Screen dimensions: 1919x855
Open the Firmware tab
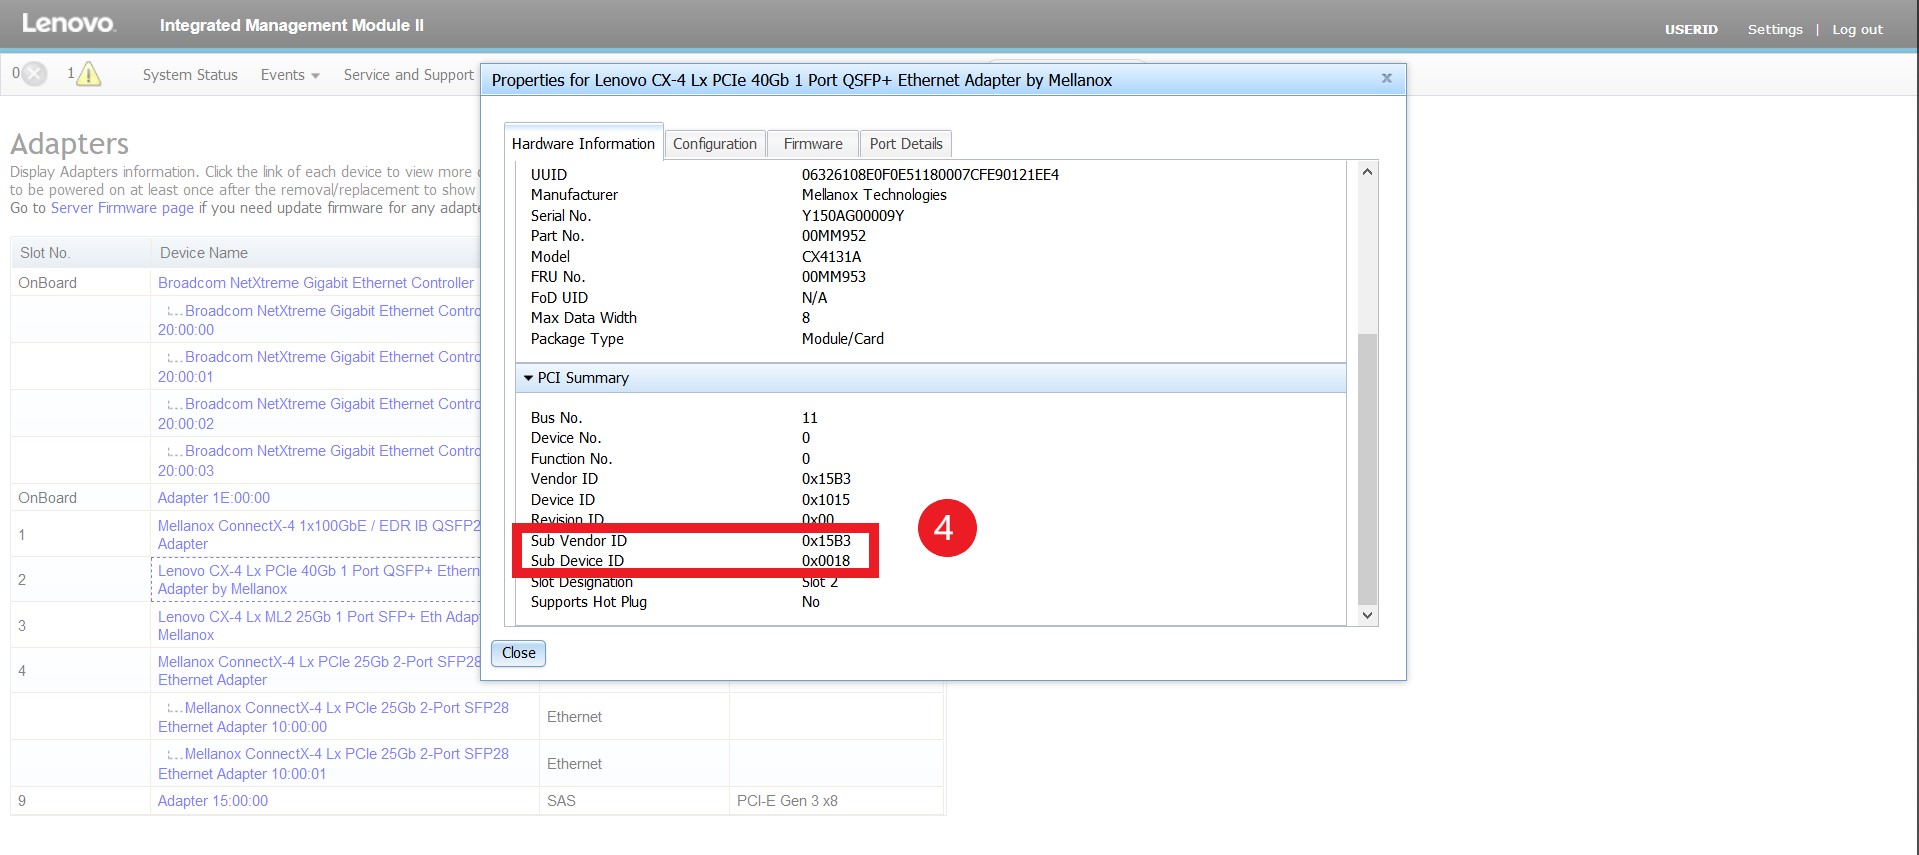[x=812, y=144]
